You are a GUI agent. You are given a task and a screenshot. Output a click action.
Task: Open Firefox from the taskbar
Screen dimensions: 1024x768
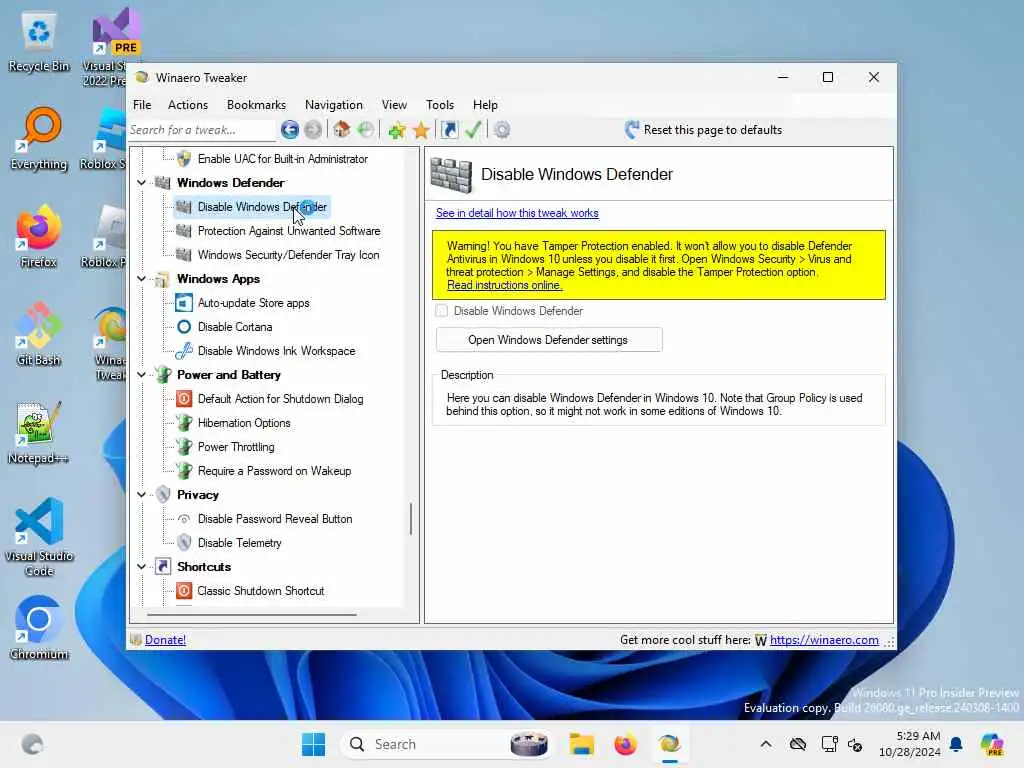pyautogui.click(x=626, y=744)
